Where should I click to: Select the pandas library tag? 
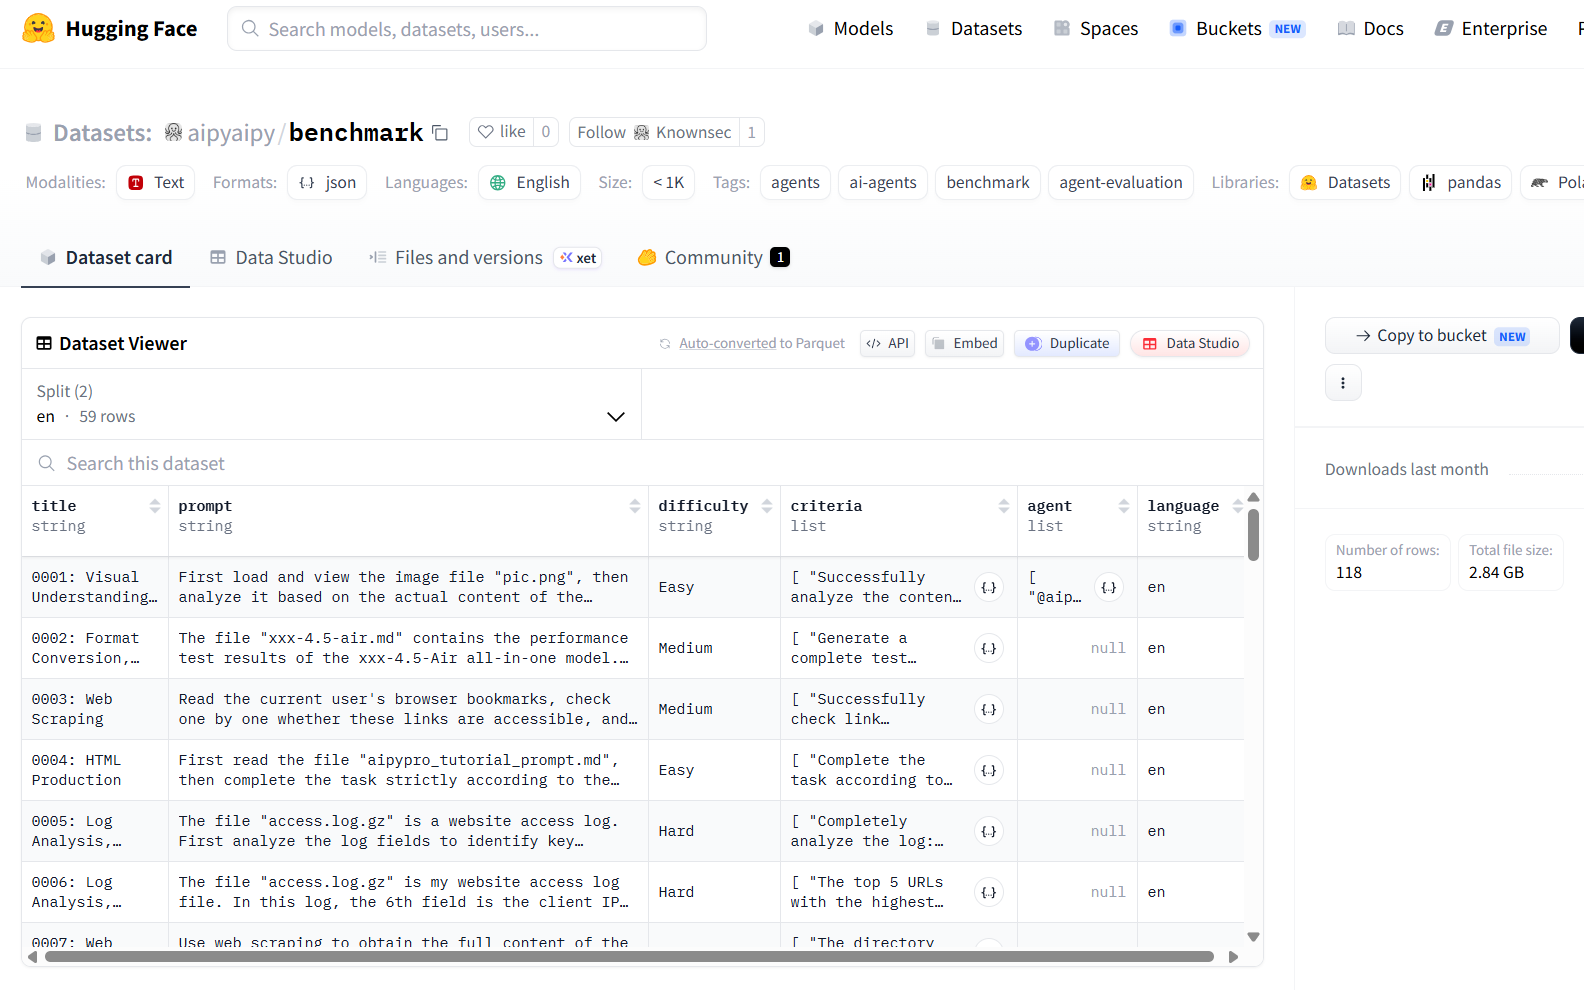[x=1461, y=183]
